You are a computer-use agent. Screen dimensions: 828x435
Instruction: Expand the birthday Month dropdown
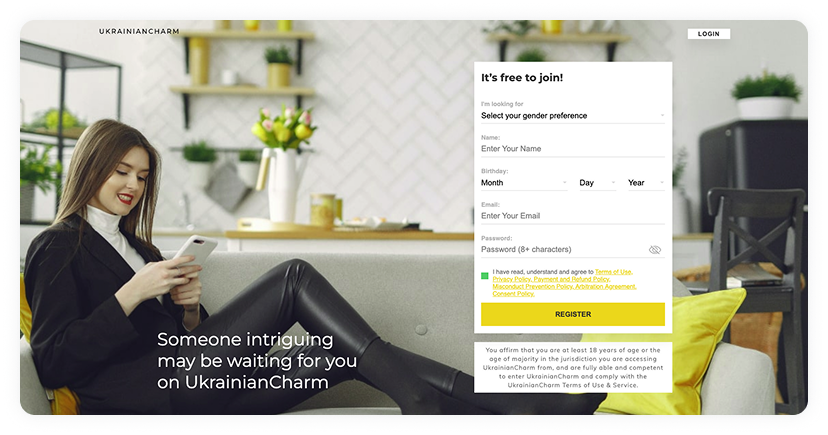point(524,183)
